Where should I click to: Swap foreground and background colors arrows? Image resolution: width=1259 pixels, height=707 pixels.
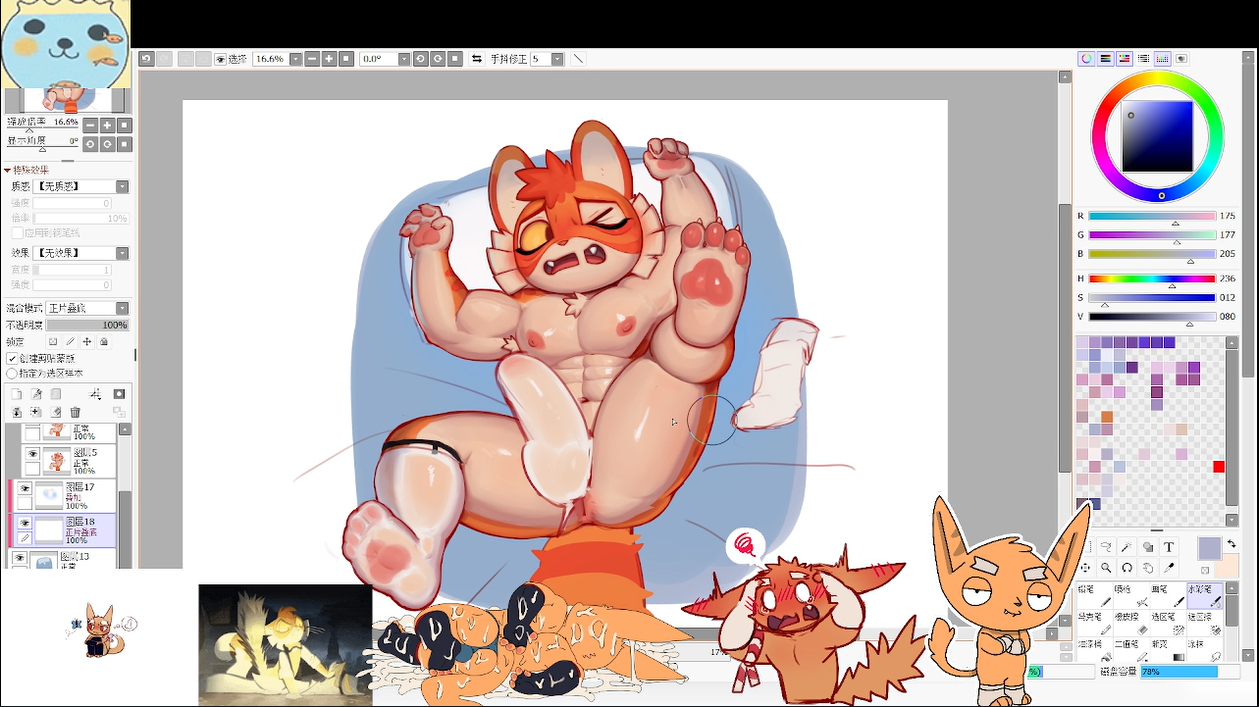[x=1232, y=543]
